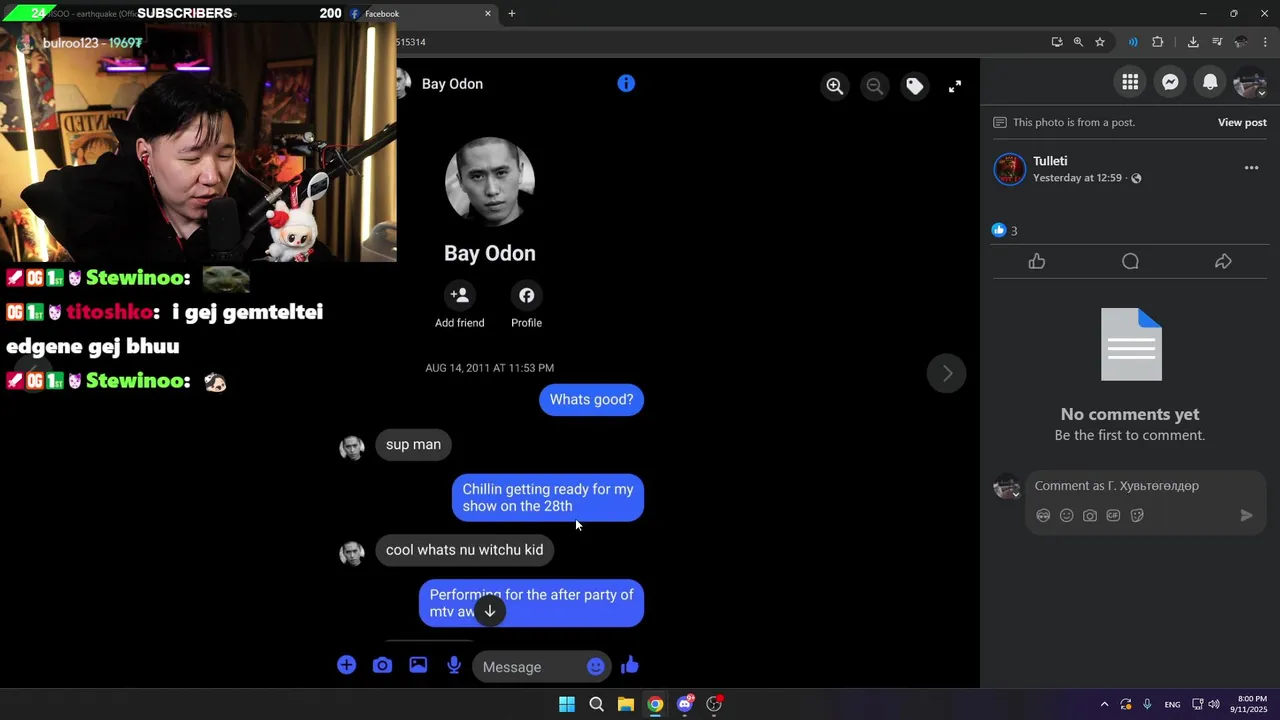Zoom out of the photo

click(x=875, y=87)
